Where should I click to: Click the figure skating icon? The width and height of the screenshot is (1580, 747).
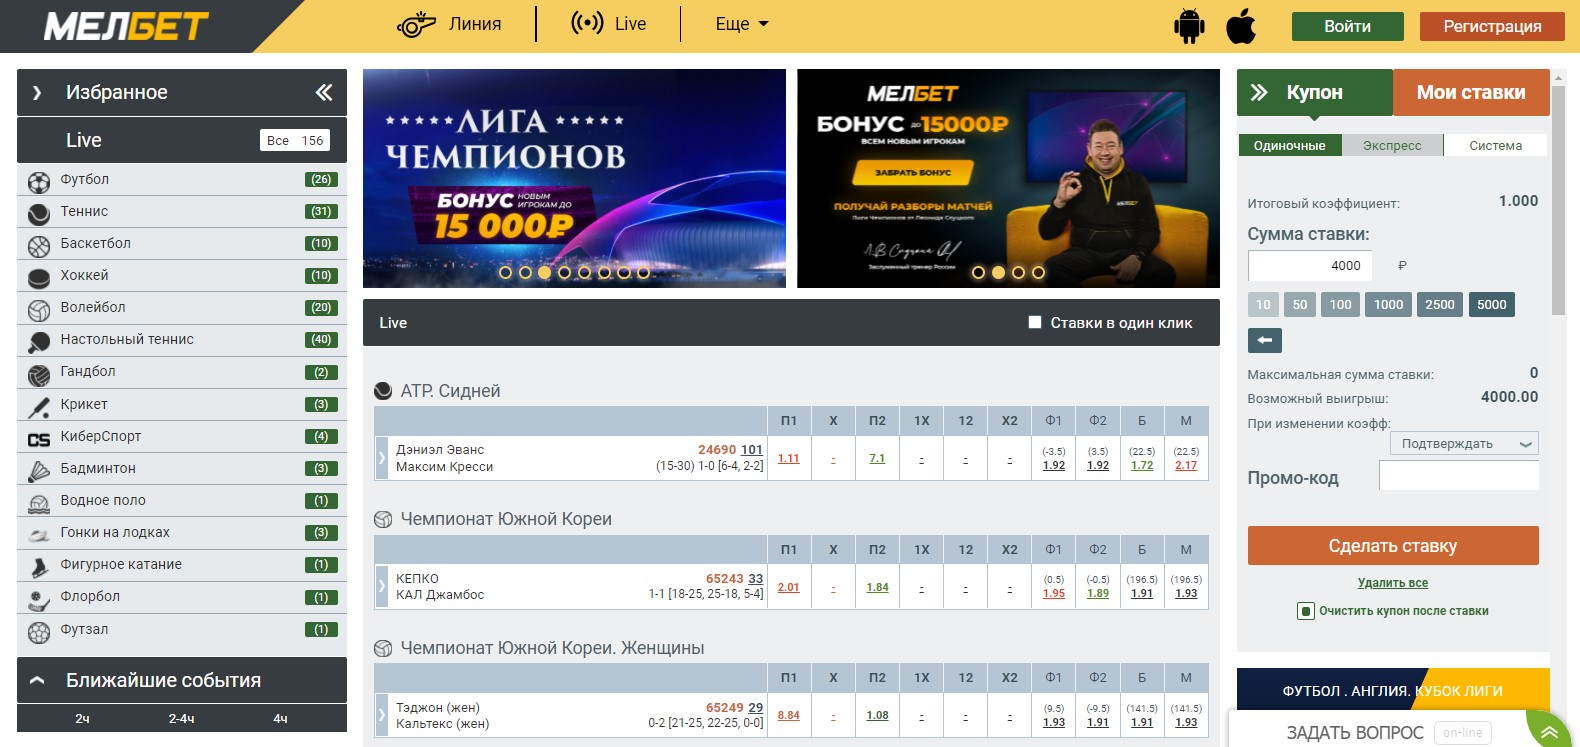click(x=39, y=566)
